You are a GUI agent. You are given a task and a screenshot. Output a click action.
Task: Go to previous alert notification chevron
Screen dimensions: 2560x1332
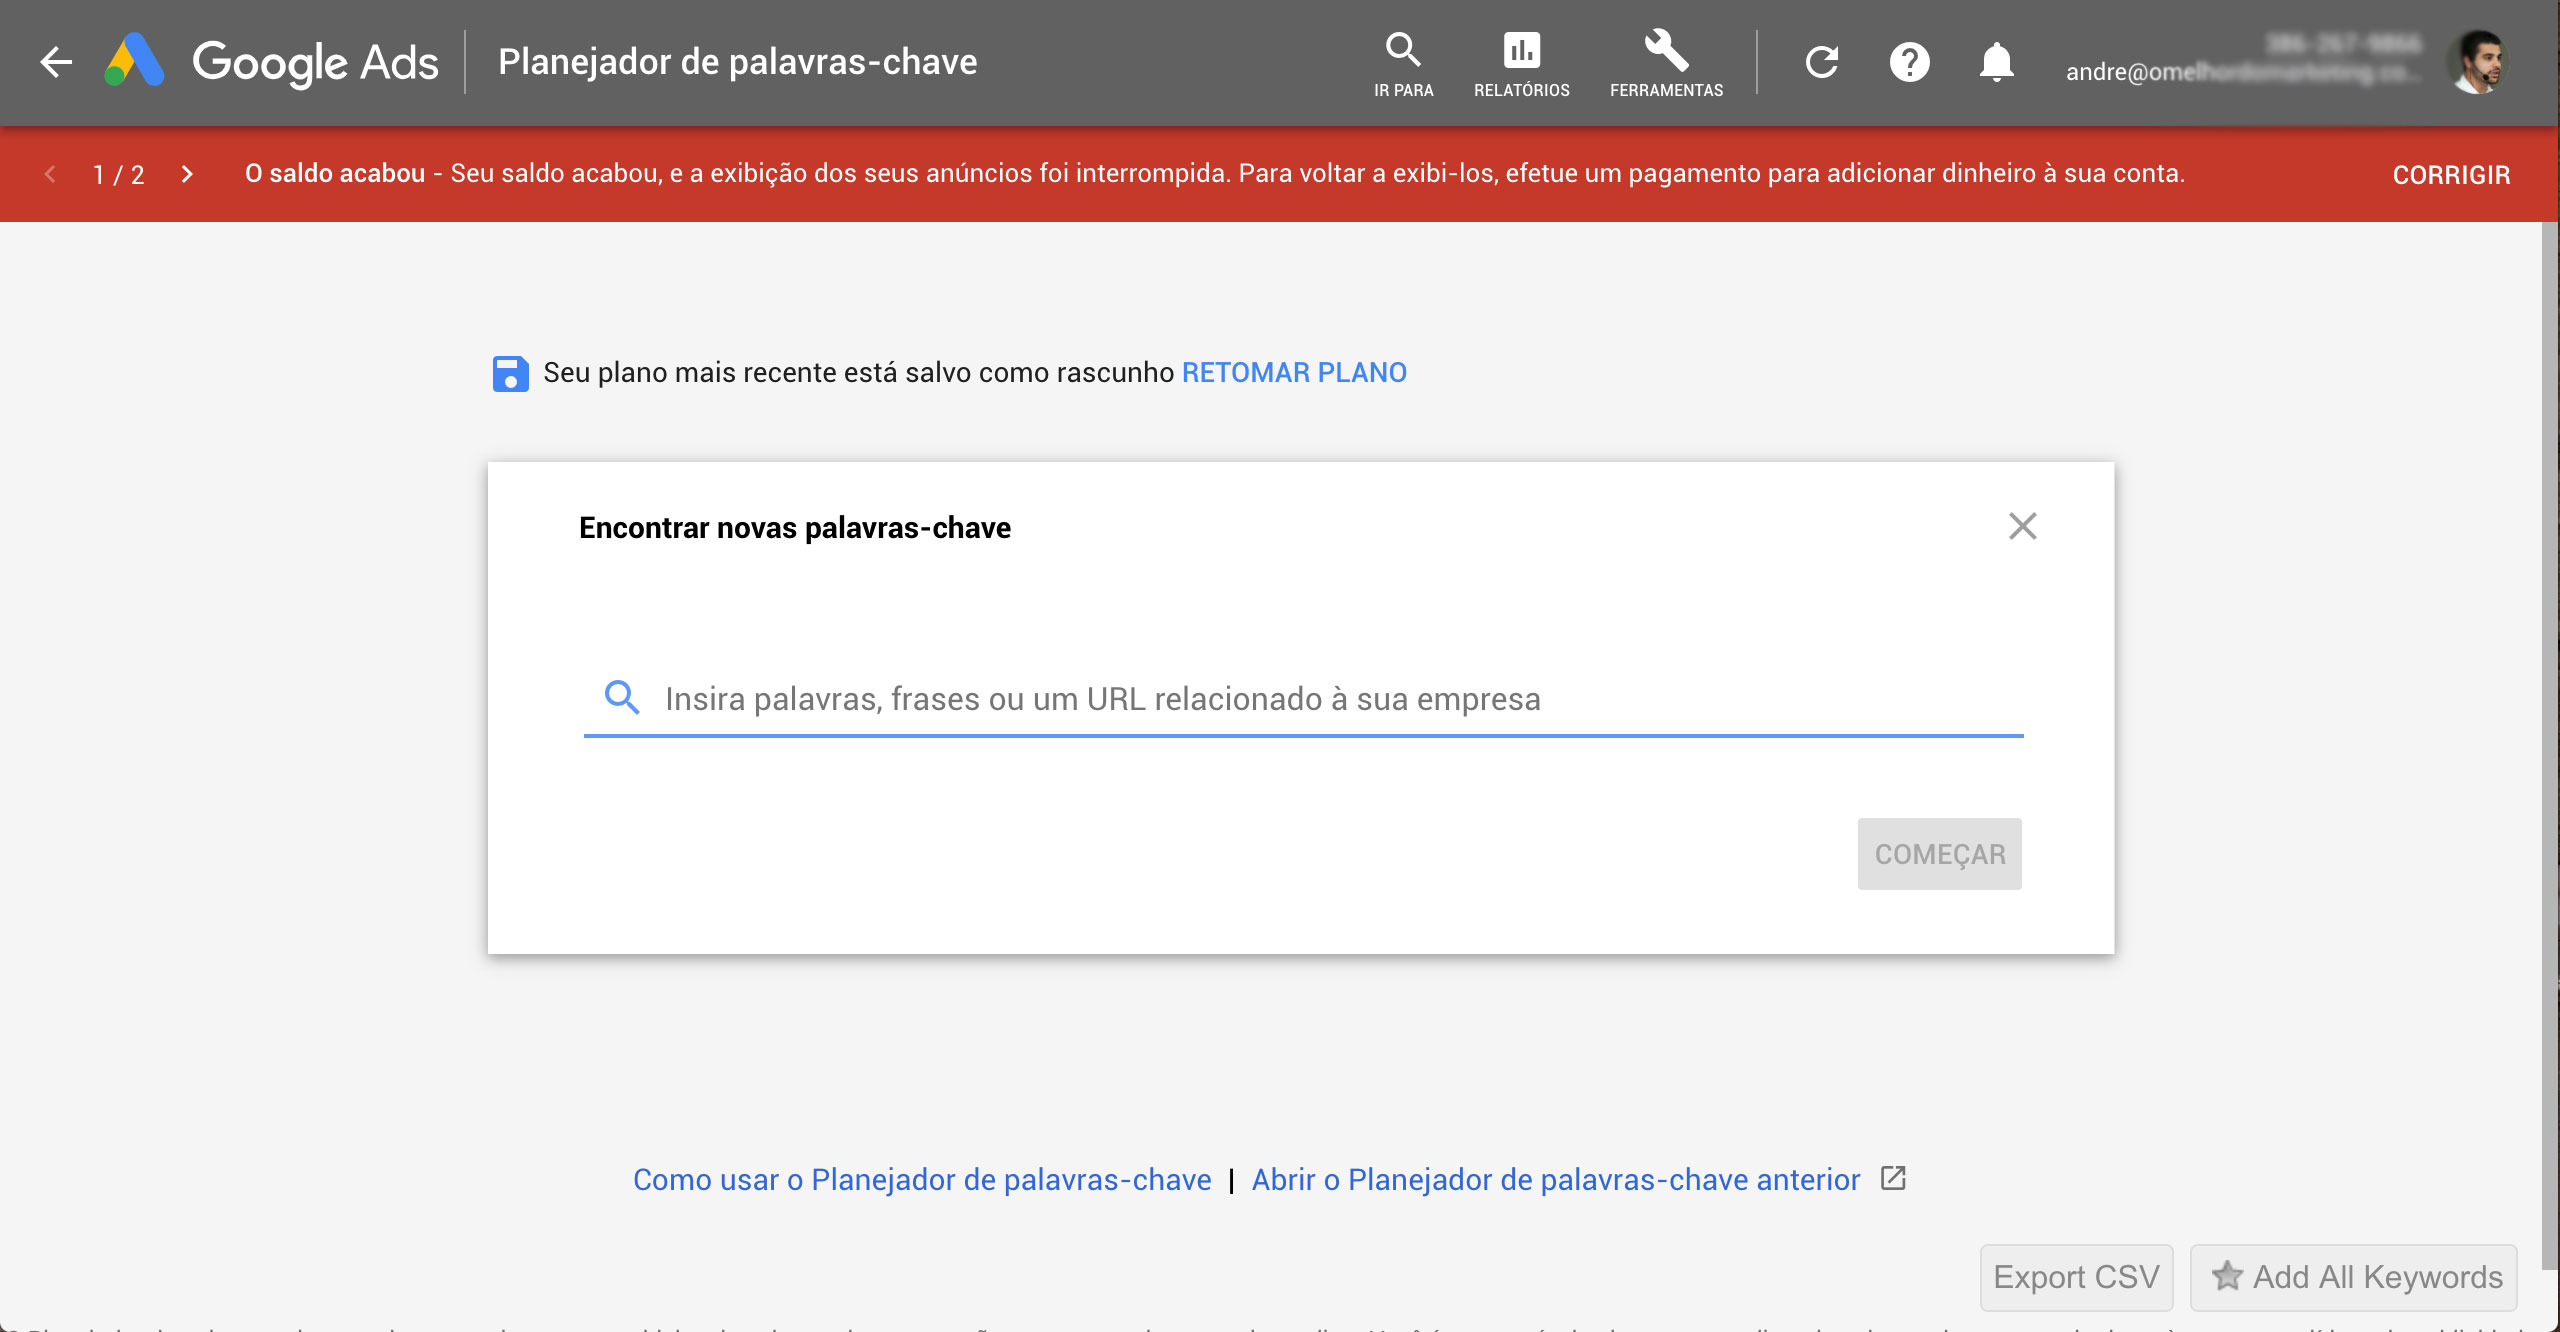[50, 174]
